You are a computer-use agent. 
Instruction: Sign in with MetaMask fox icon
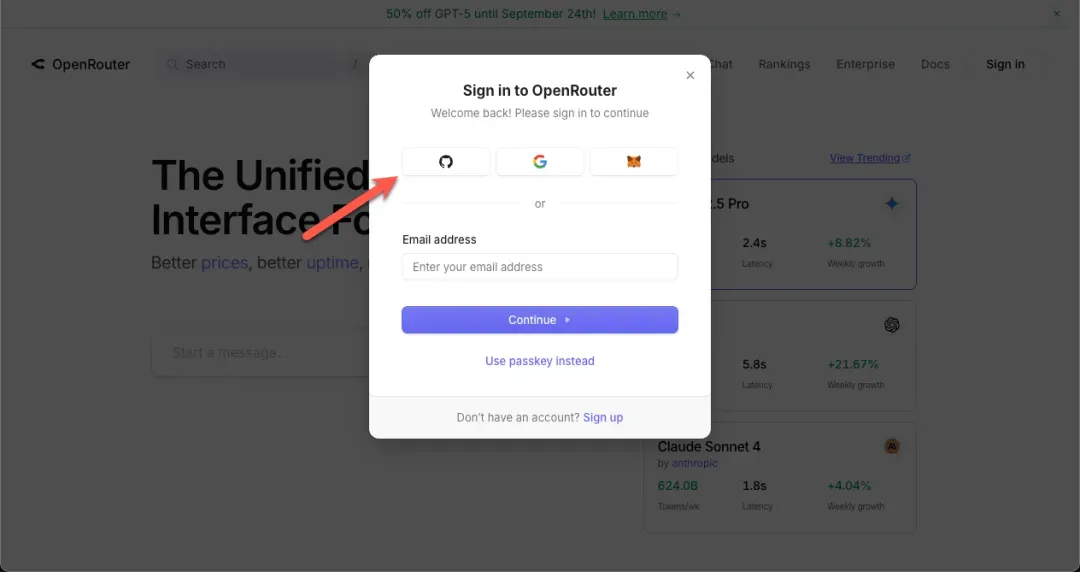tap(634, 162)
